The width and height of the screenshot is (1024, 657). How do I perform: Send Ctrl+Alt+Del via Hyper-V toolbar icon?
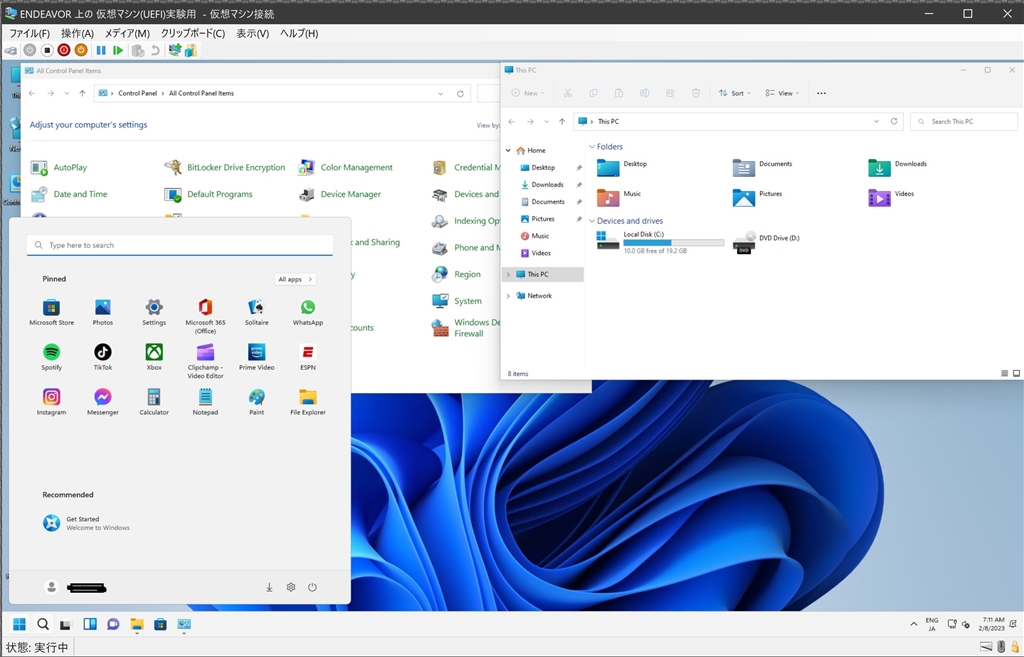pyautogui.click(x=11, y=50)
